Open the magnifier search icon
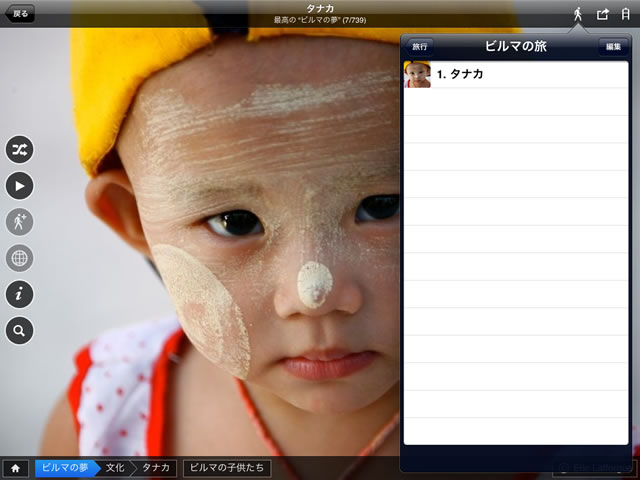640x480 pixels. (x=20, y=330)
